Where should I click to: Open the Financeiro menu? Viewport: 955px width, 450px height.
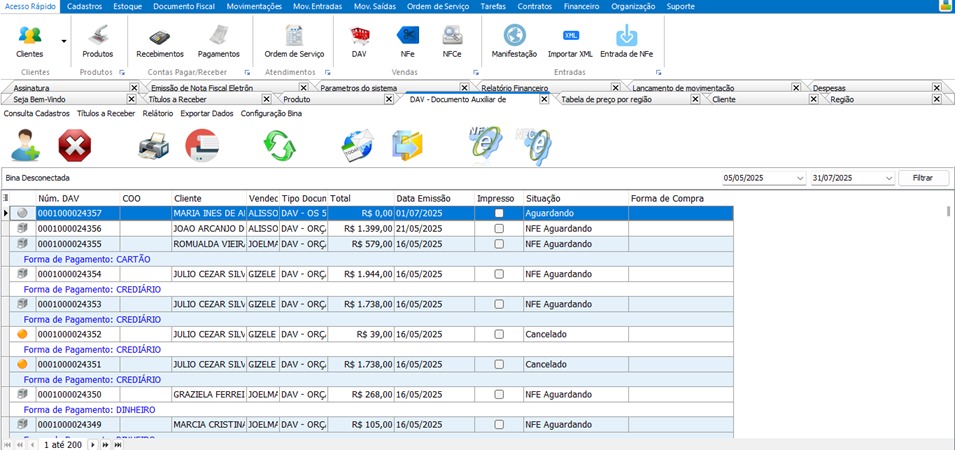tap(581, 6)
